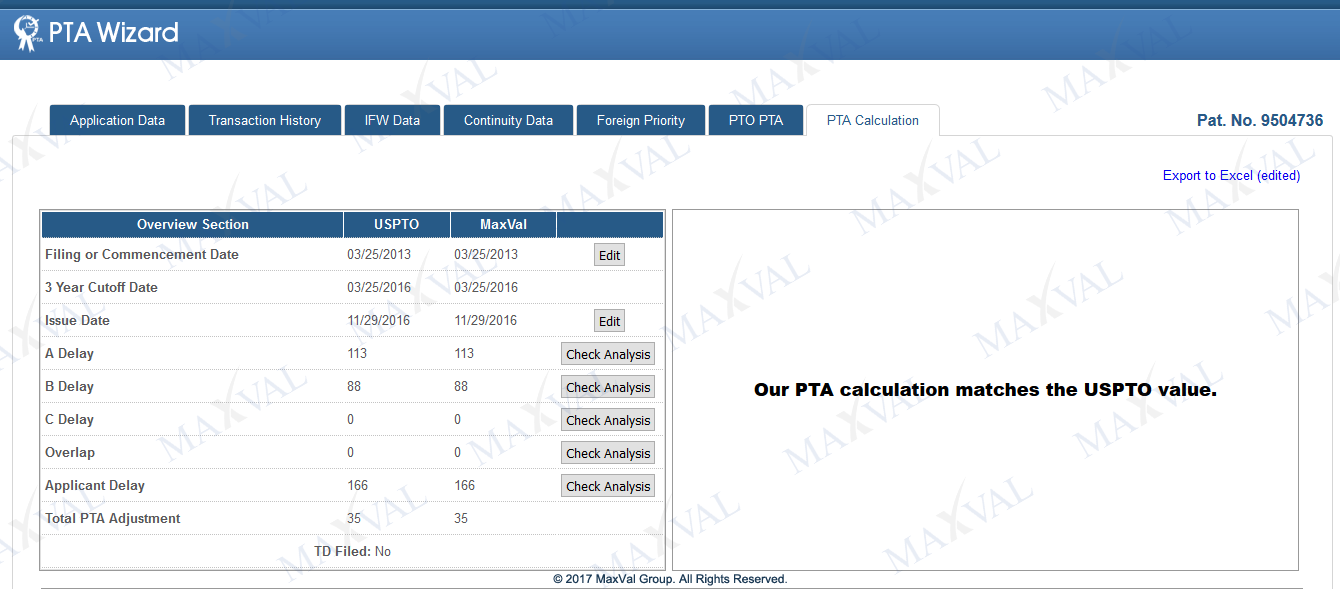Click USPTO filing date 03/25/2013
The image size is (1340, 589).
tap(379, 254)
